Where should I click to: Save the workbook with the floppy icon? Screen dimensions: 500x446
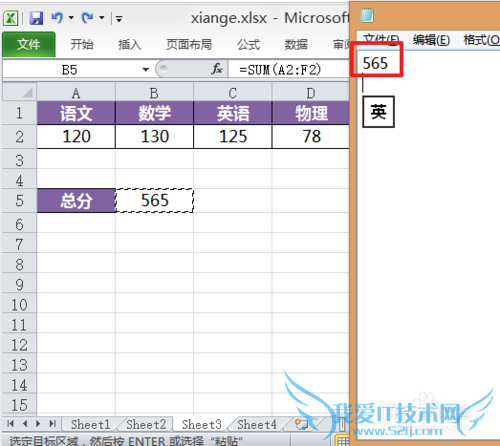pyautogui.click(x=36, y=18)
